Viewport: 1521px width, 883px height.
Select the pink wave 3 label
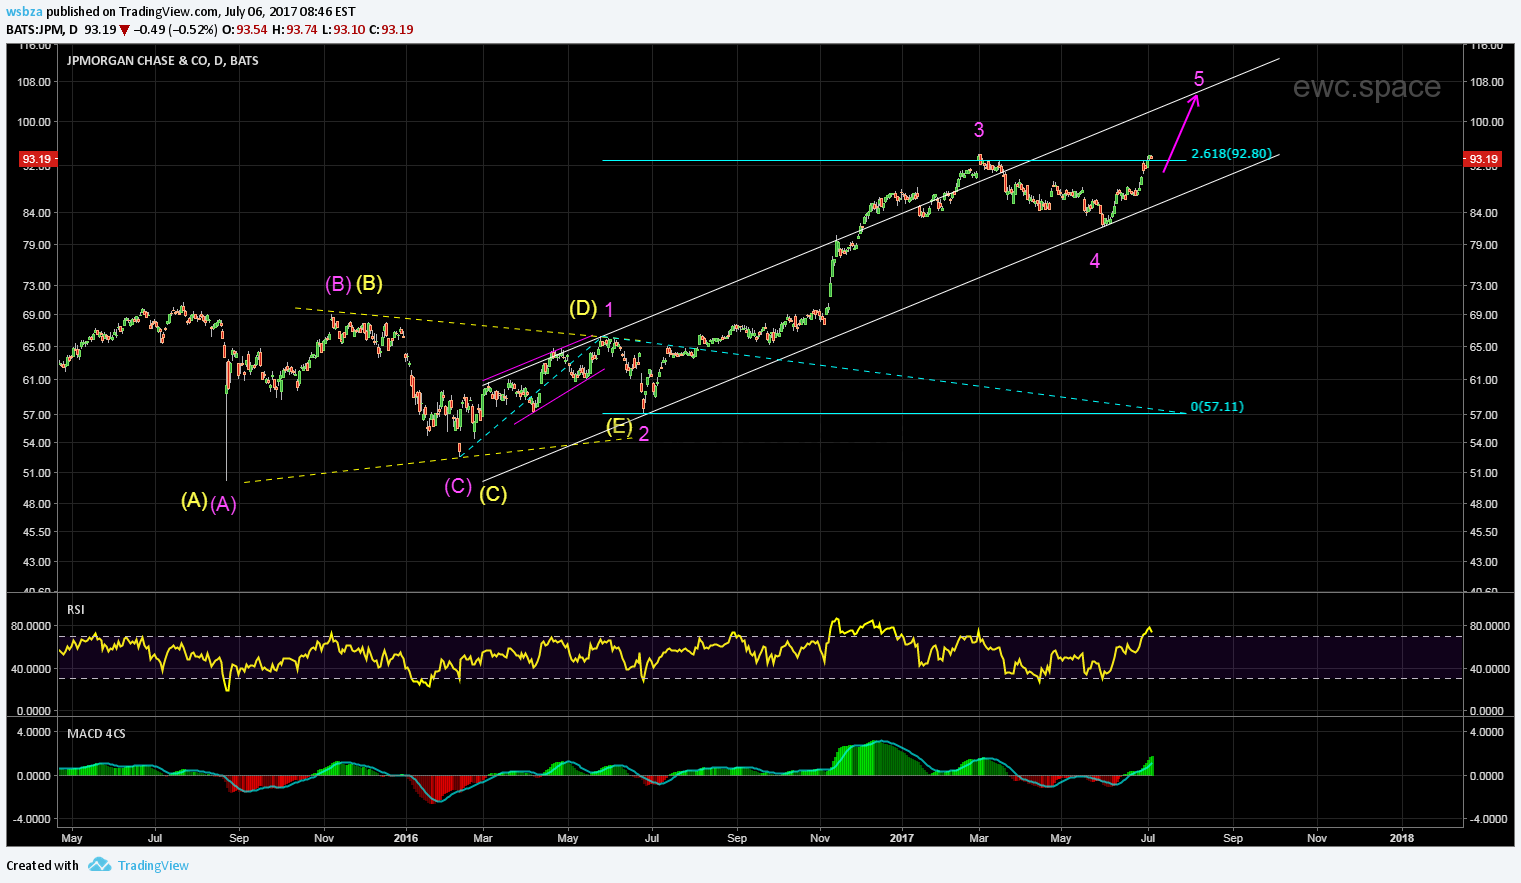(x=979, y=130)
